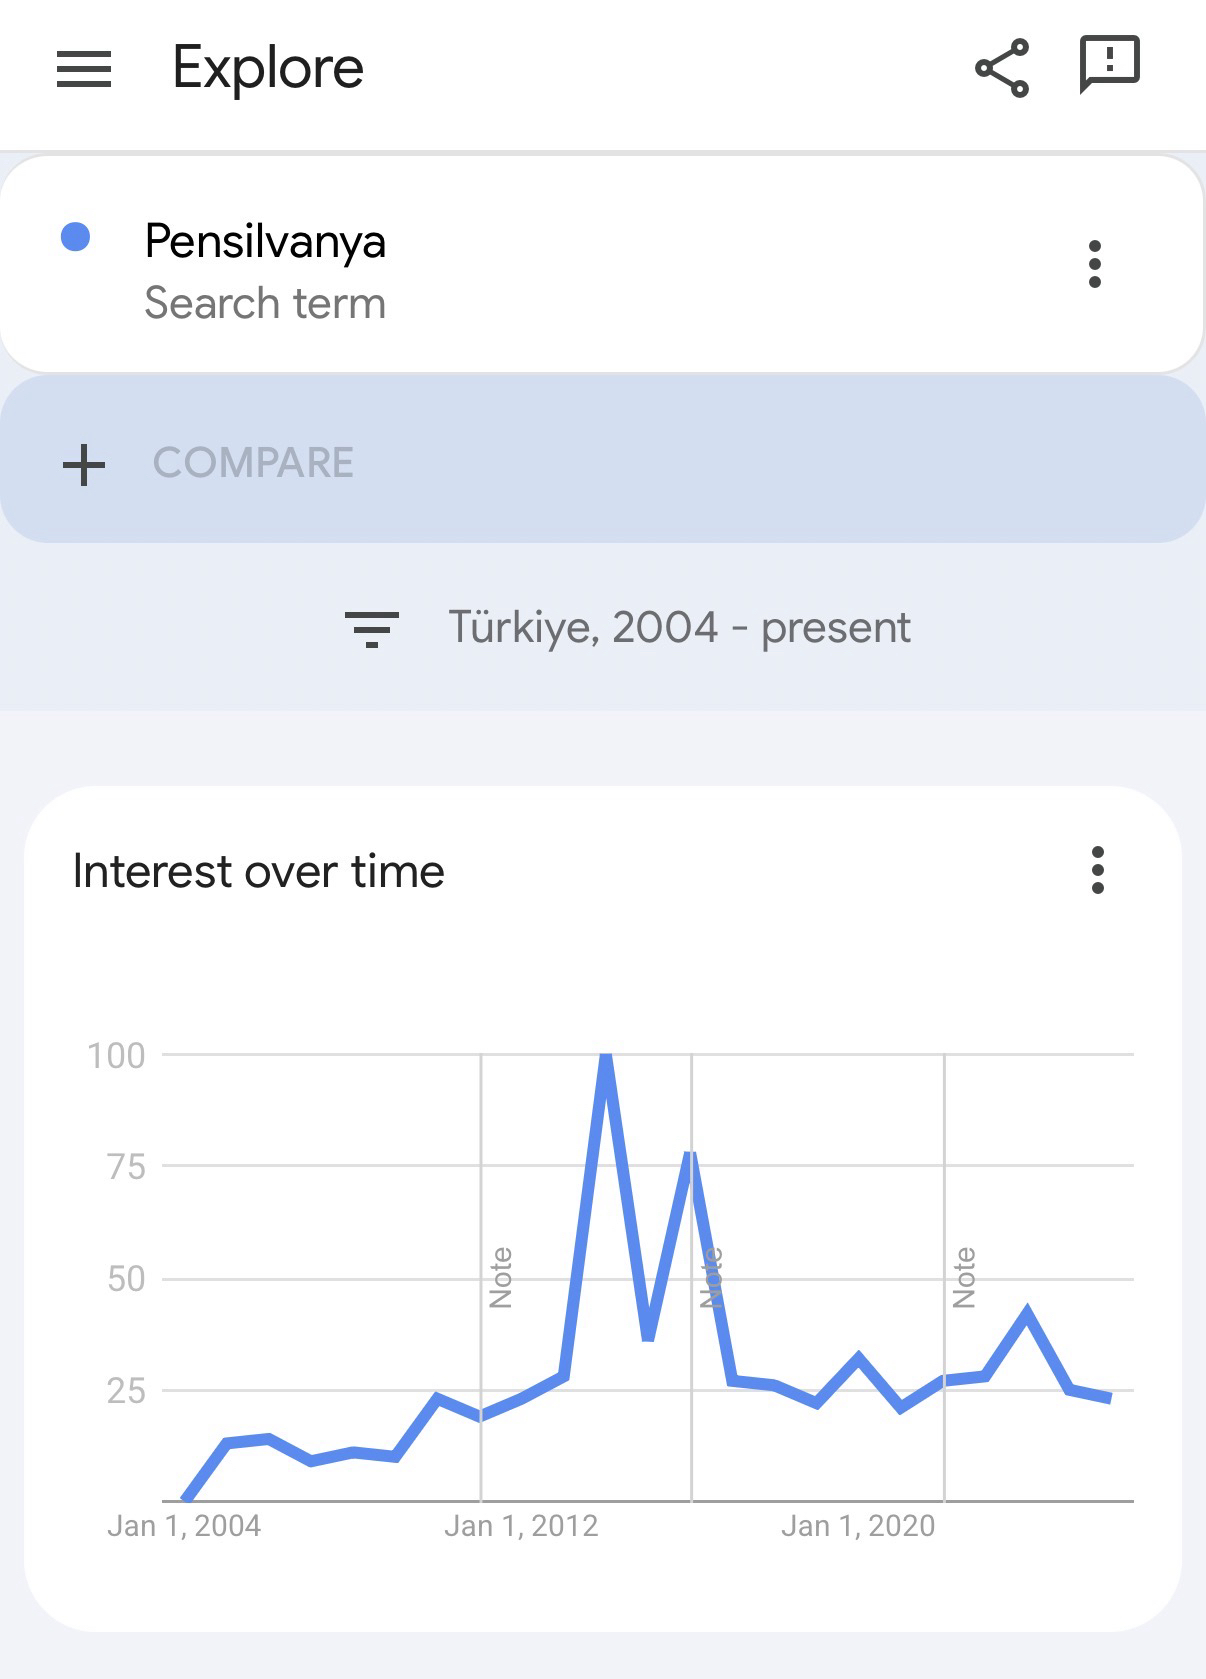This screenshot has width=1206, height=1679.
Task: Open the hamburger navigation menu
Action: (x=84, y=69)
